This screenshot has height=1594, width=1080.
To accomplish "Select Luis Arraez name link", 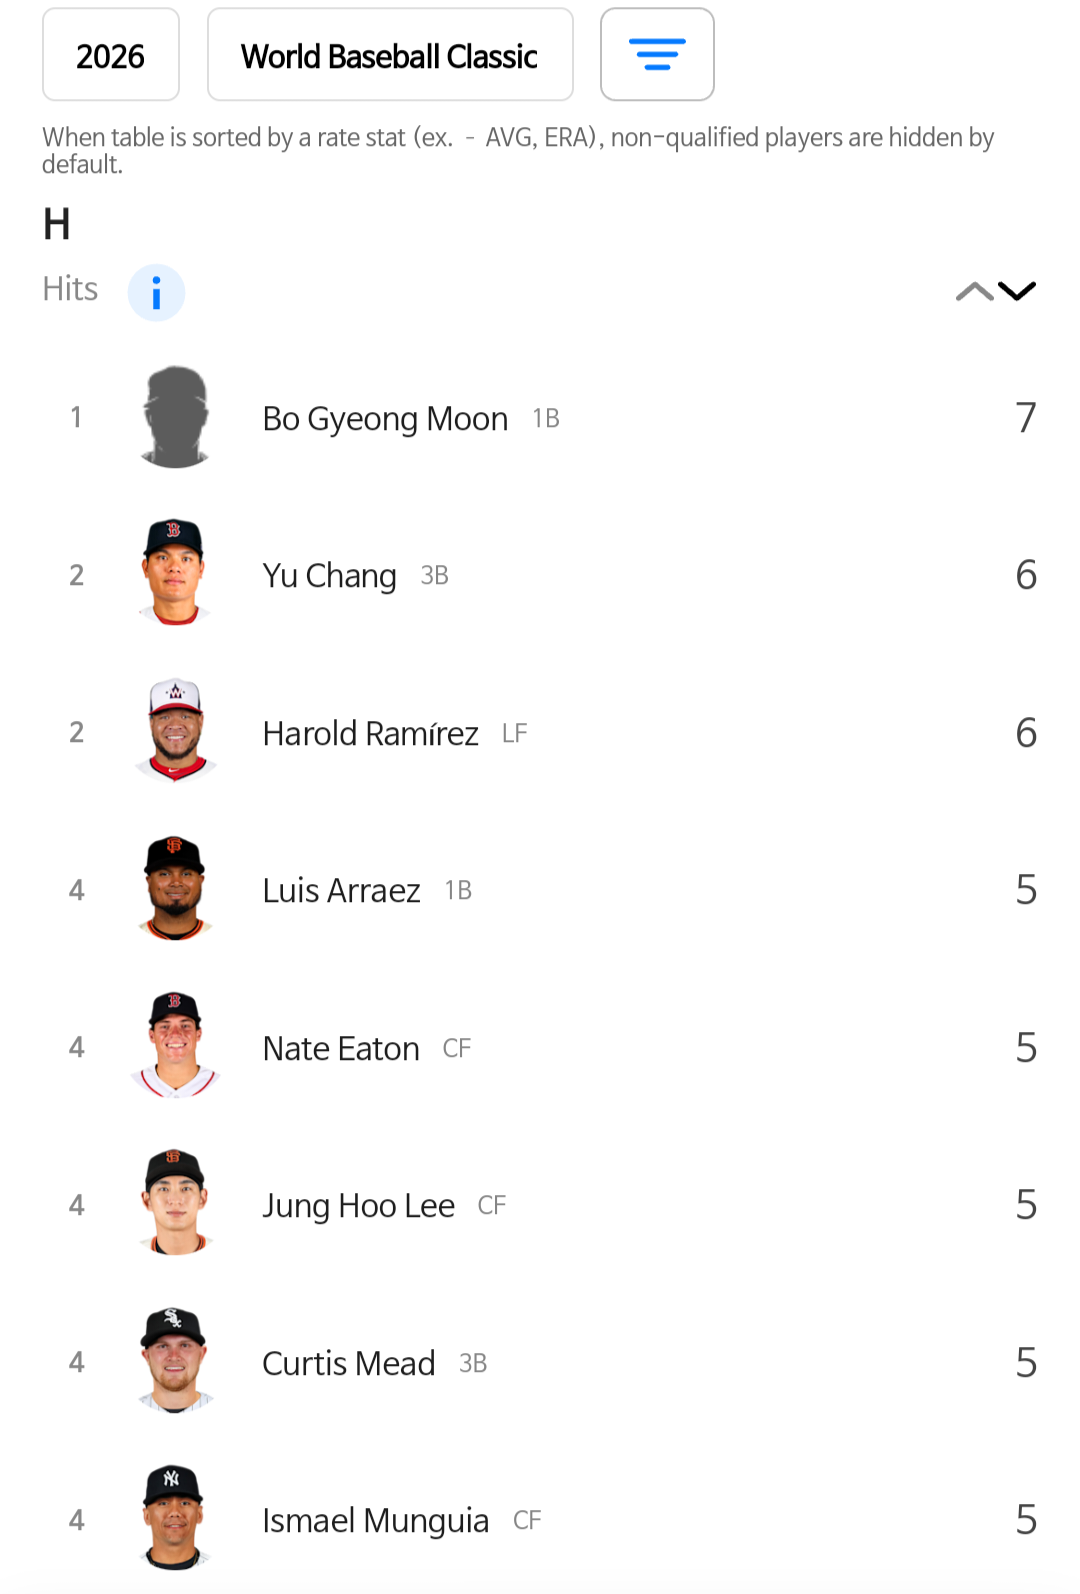I will coord(341,891).
